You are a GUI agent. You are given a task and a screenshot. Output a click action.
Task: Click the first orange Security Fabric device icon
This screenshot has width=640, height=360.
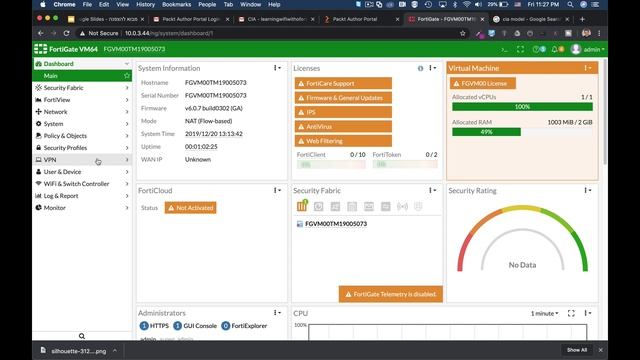(x=302, y=206)
